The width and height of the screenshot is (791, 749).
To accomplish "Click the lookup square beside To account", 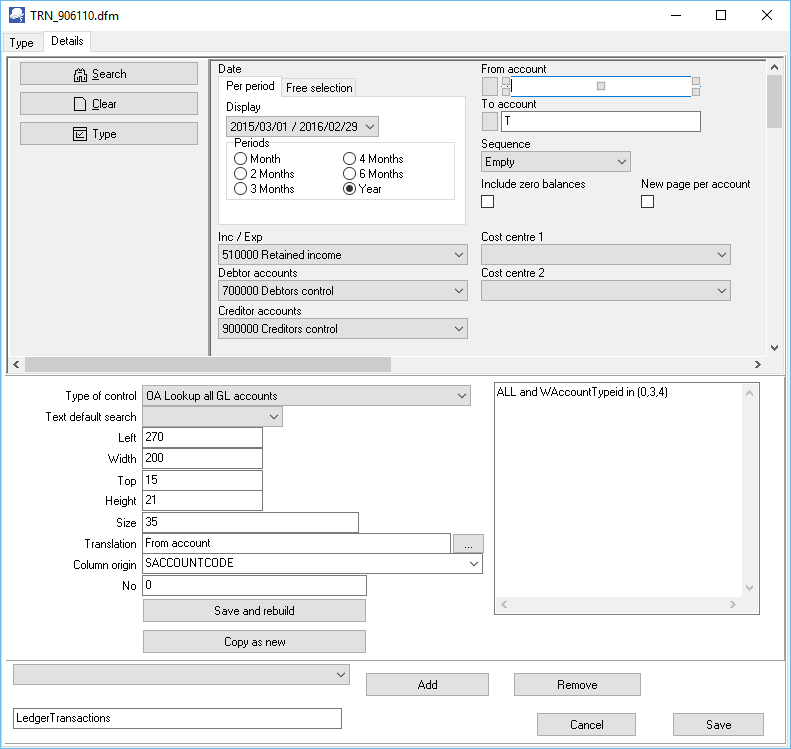I will 490,121.
